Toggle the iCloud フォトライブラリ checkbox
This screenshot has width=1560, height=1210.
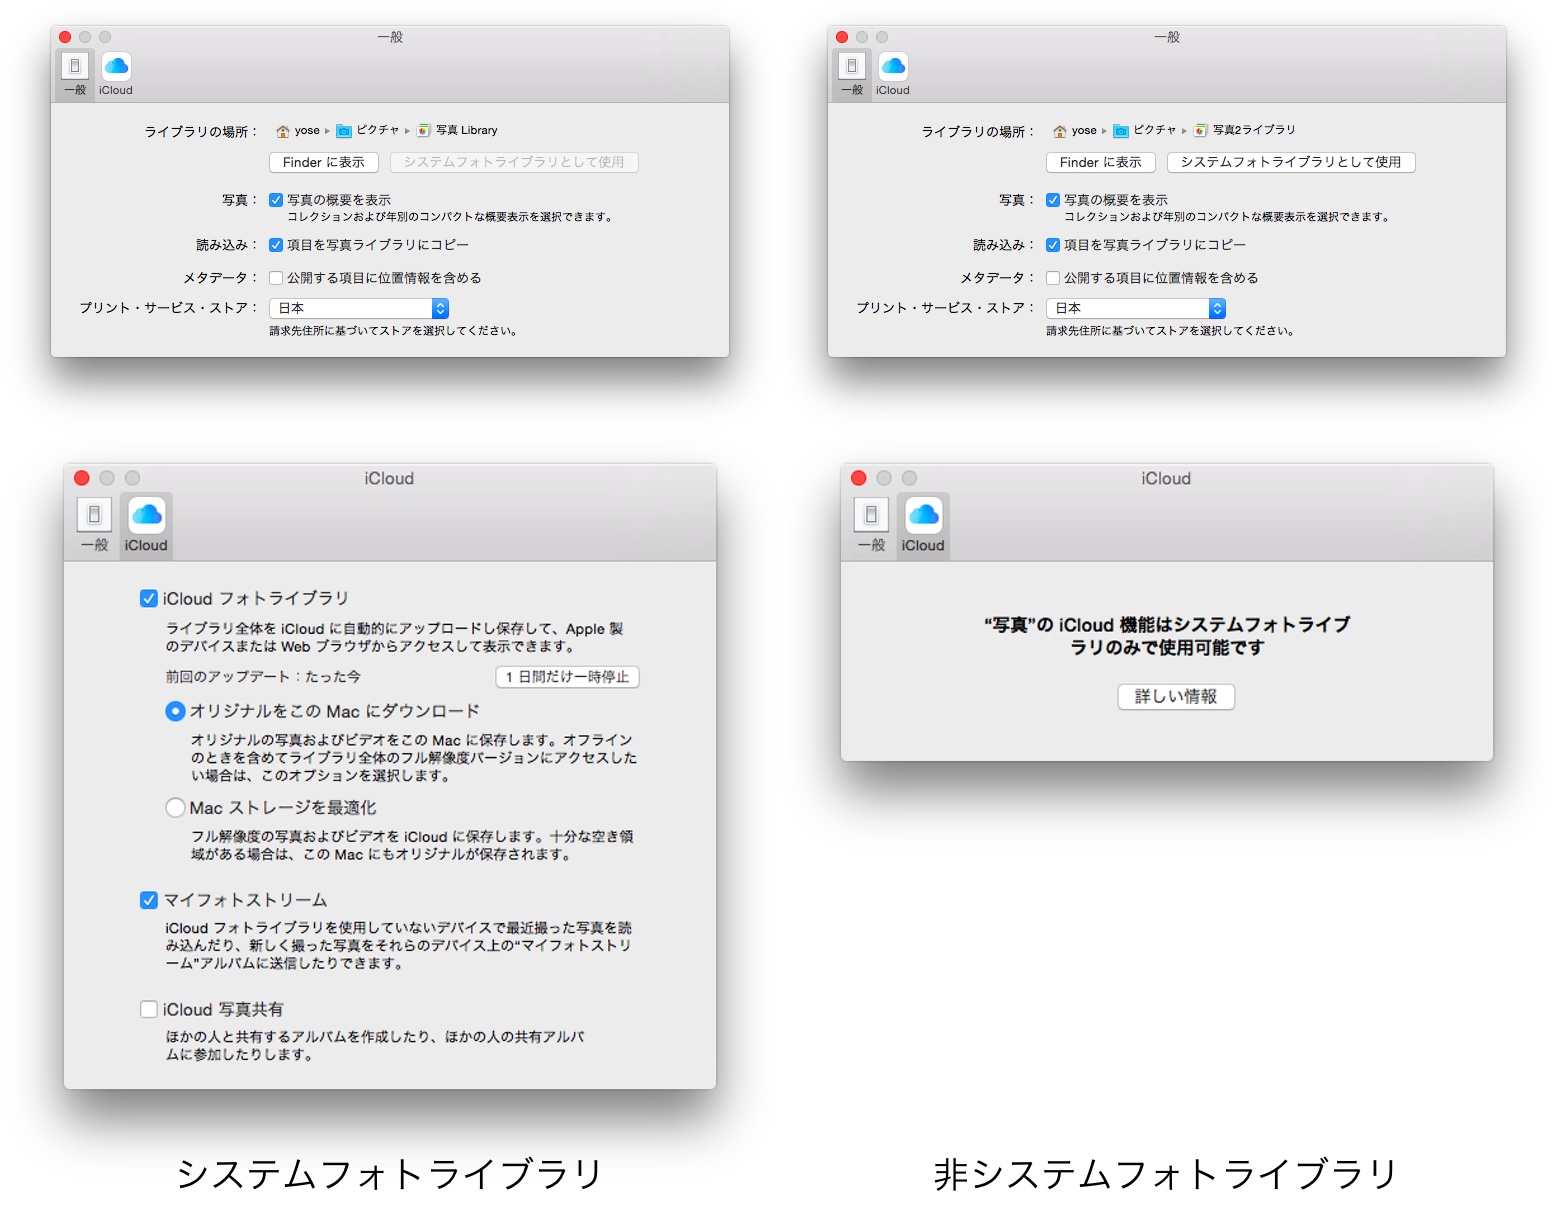(x=149, y=598)
